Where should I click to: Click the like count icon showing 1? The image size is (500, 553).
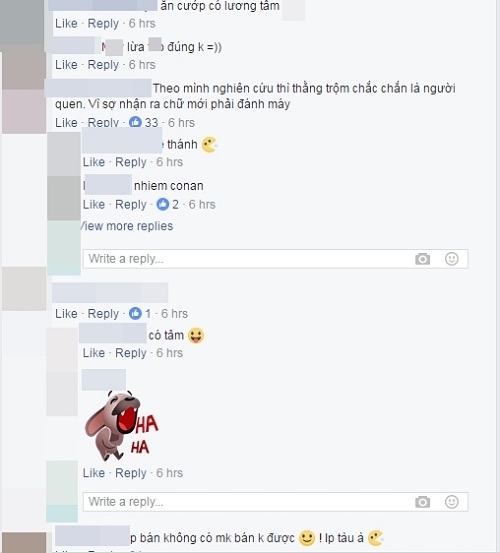click(135, 313)
